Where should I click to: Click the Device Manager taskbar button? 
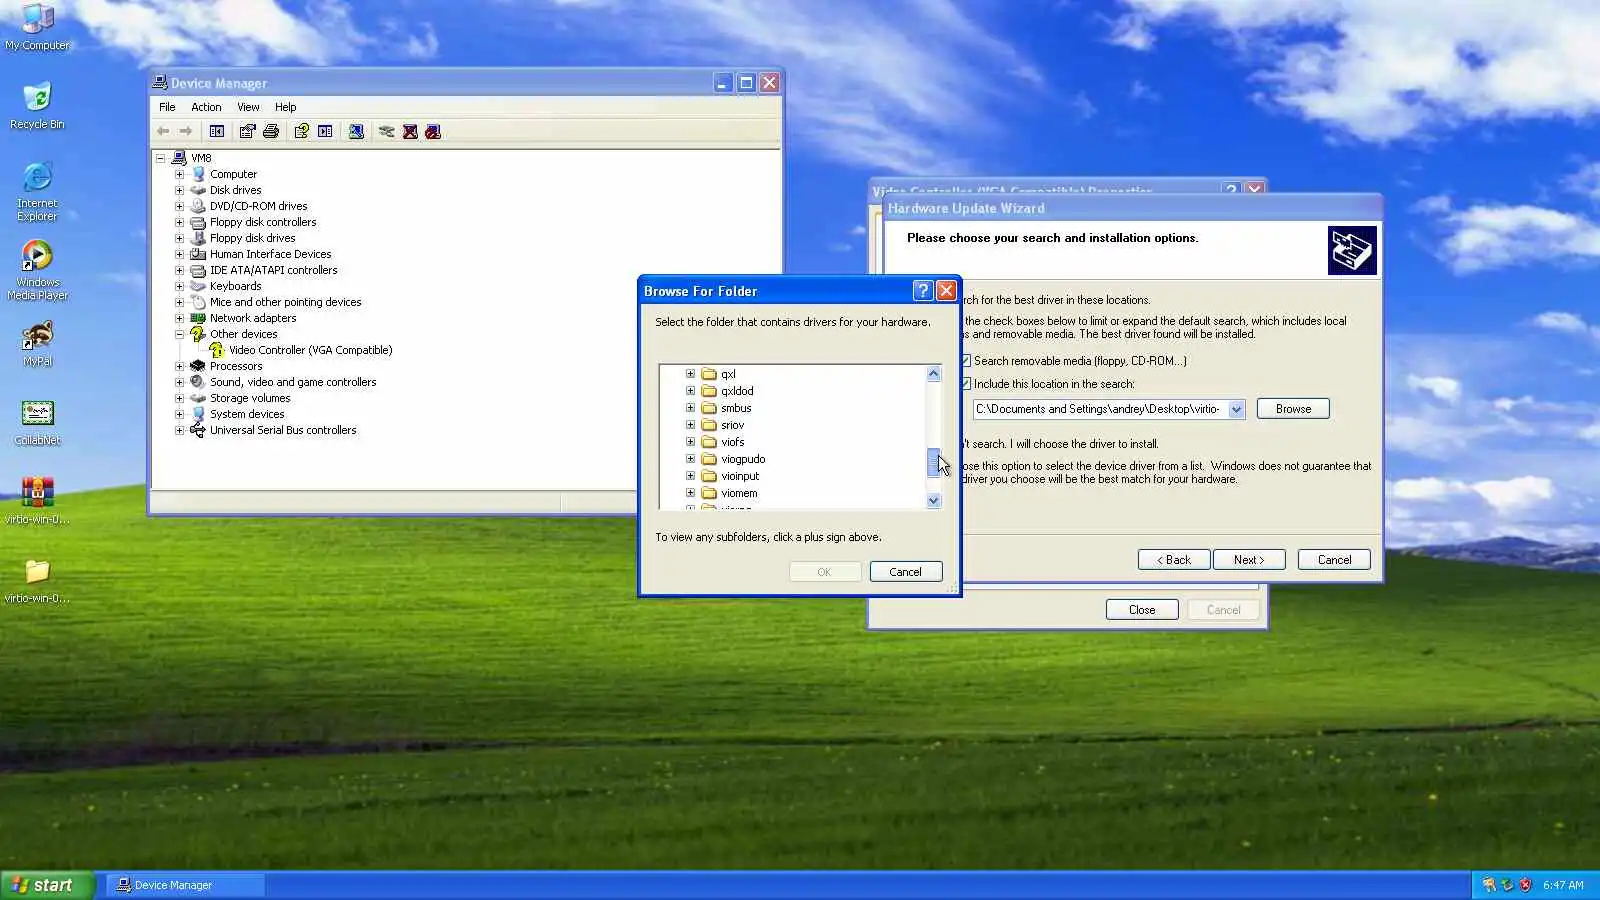[185, 885]
